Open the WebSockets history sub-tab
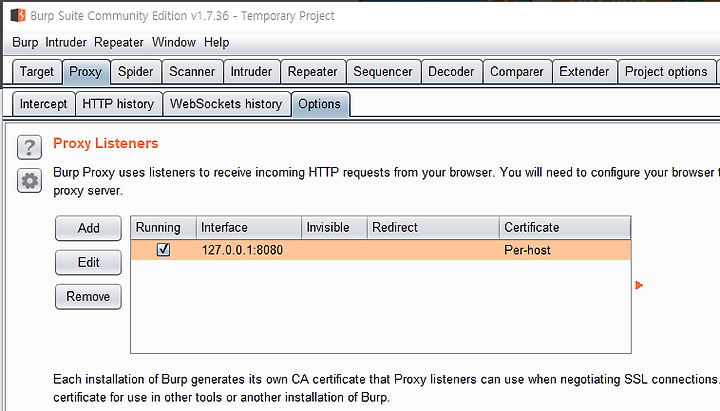The image size is (720, 411). pyautogui.click(x=226, y=104)
